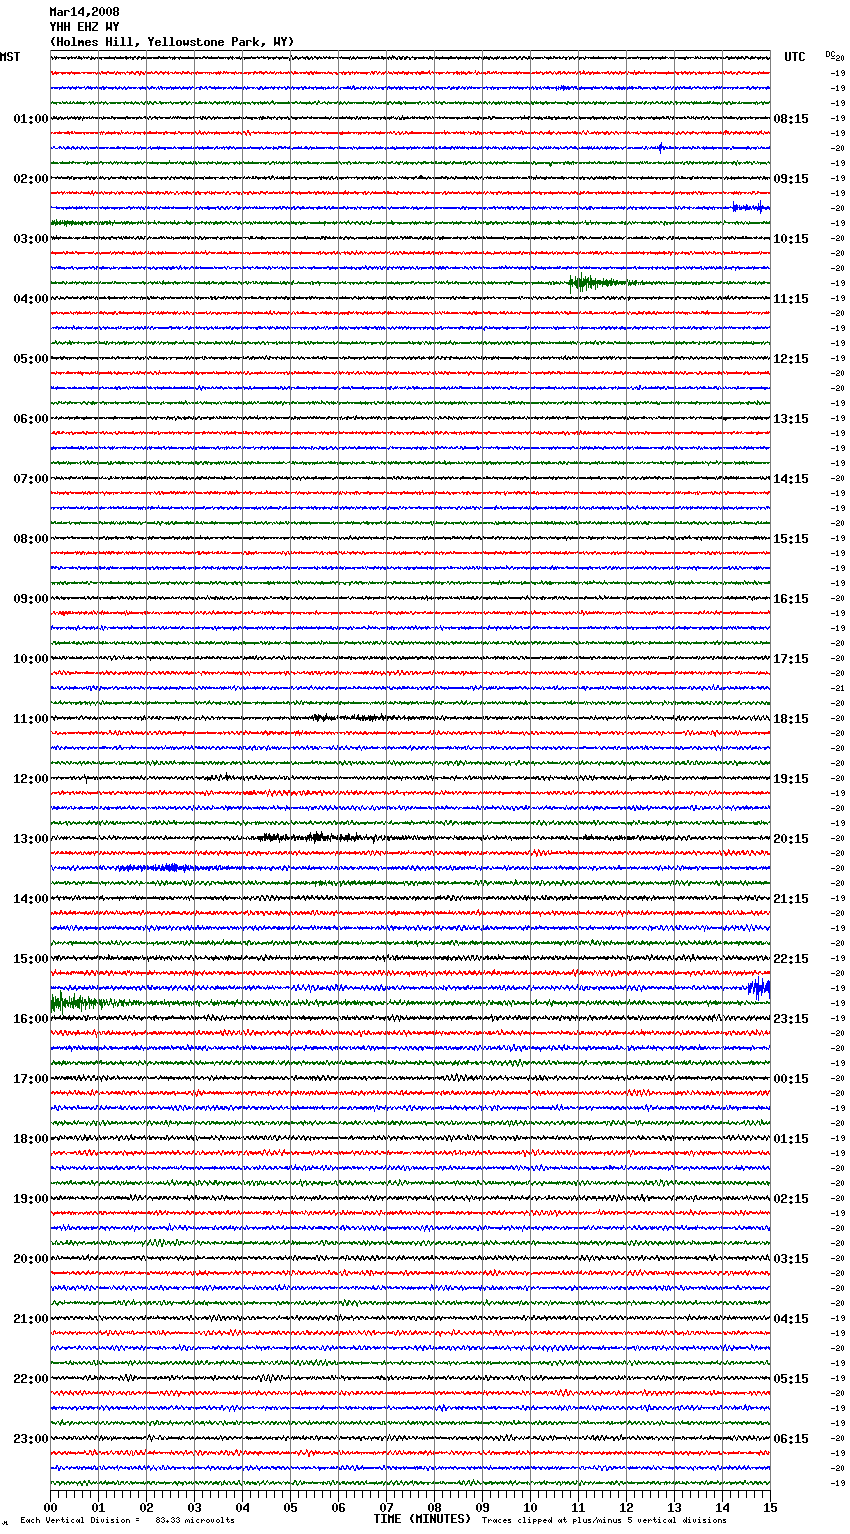Select the 03:00 MST time label
850x1534 pixels.
31,239
